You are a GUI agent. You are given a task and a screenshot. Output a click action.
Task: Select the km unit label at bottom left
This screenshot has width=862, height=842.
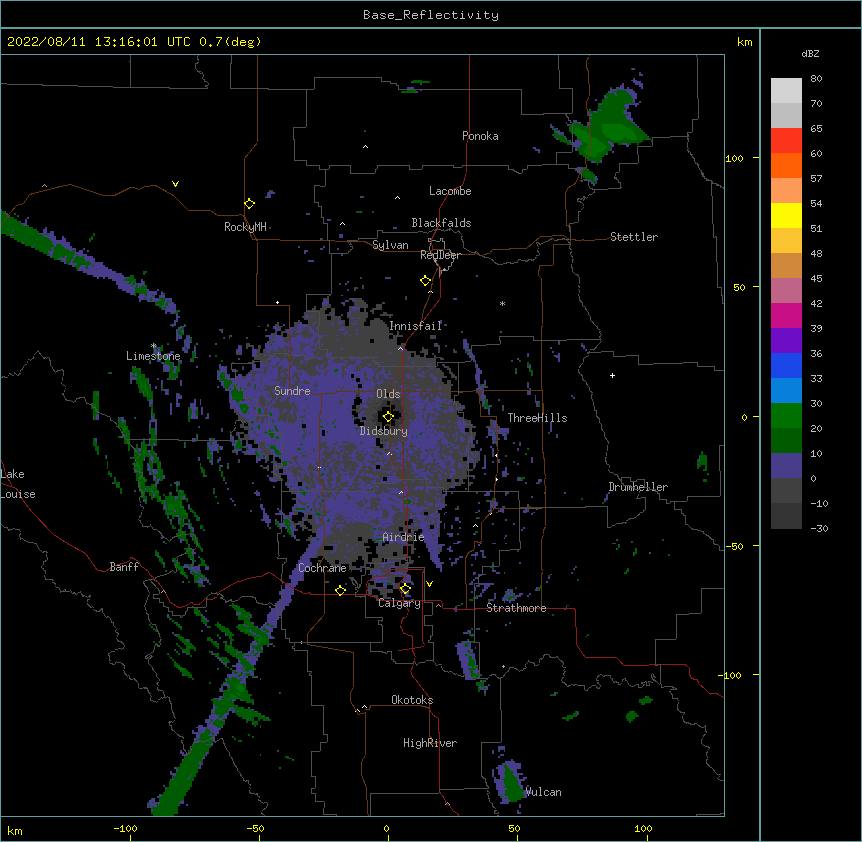pos(15,830)
